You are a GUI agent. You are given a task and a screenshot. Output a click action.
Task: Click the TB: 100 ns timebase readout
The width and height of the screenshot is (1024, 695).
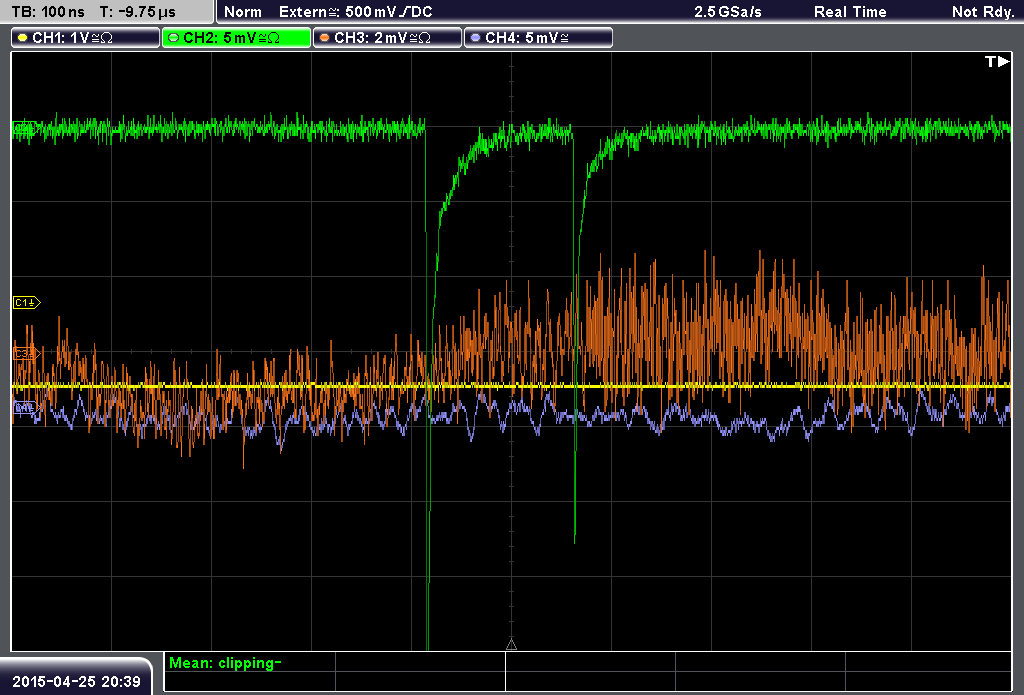pyautogui.click(x=48, y=12)
